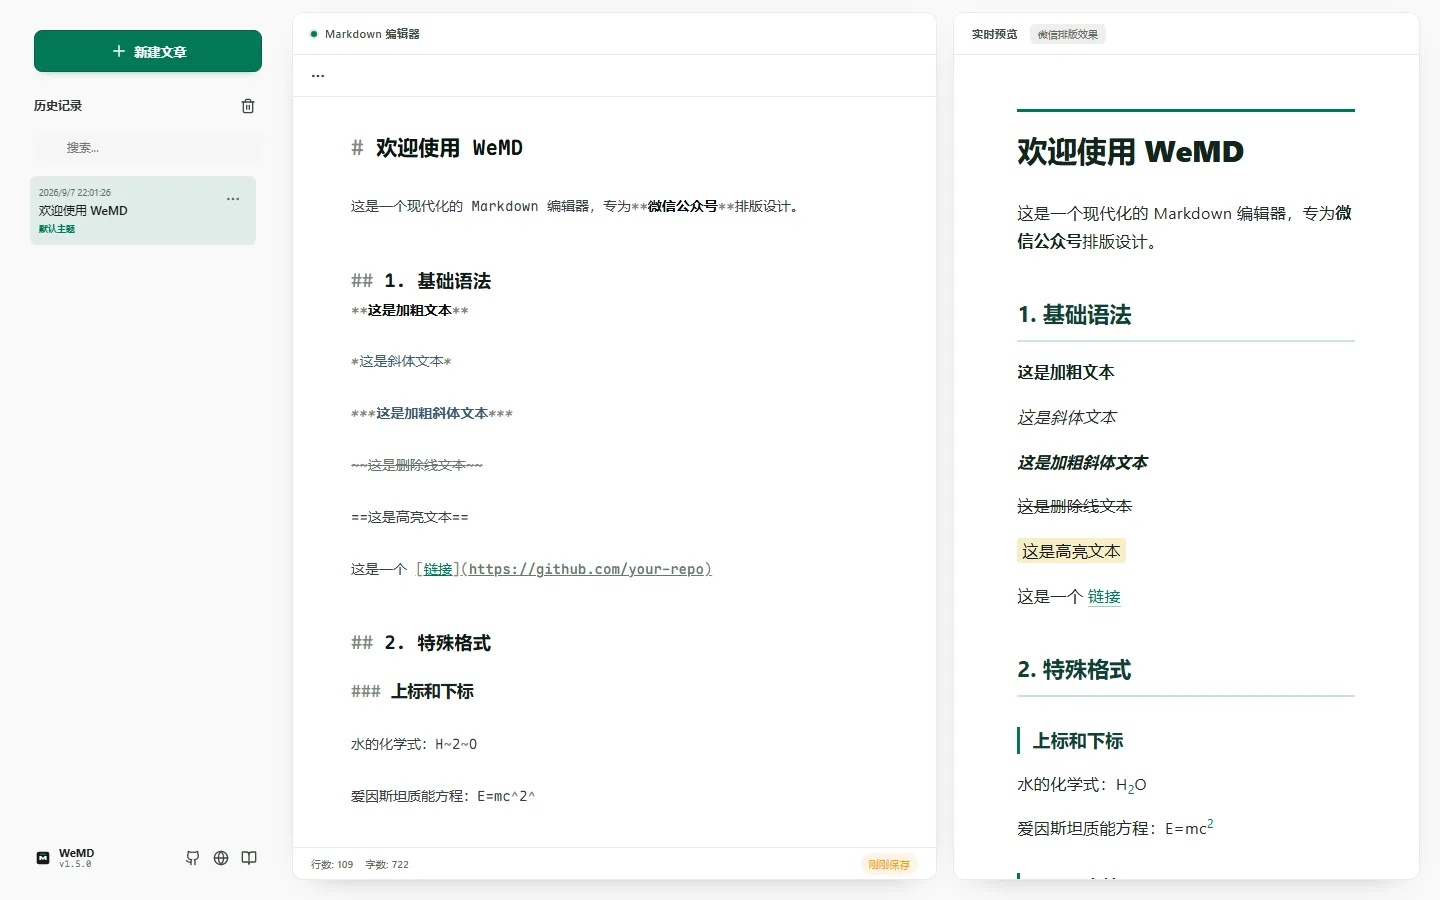Click the 新建文章 new article button
Viewport: 1440px width, 900px height.
[x=148, y=51]
